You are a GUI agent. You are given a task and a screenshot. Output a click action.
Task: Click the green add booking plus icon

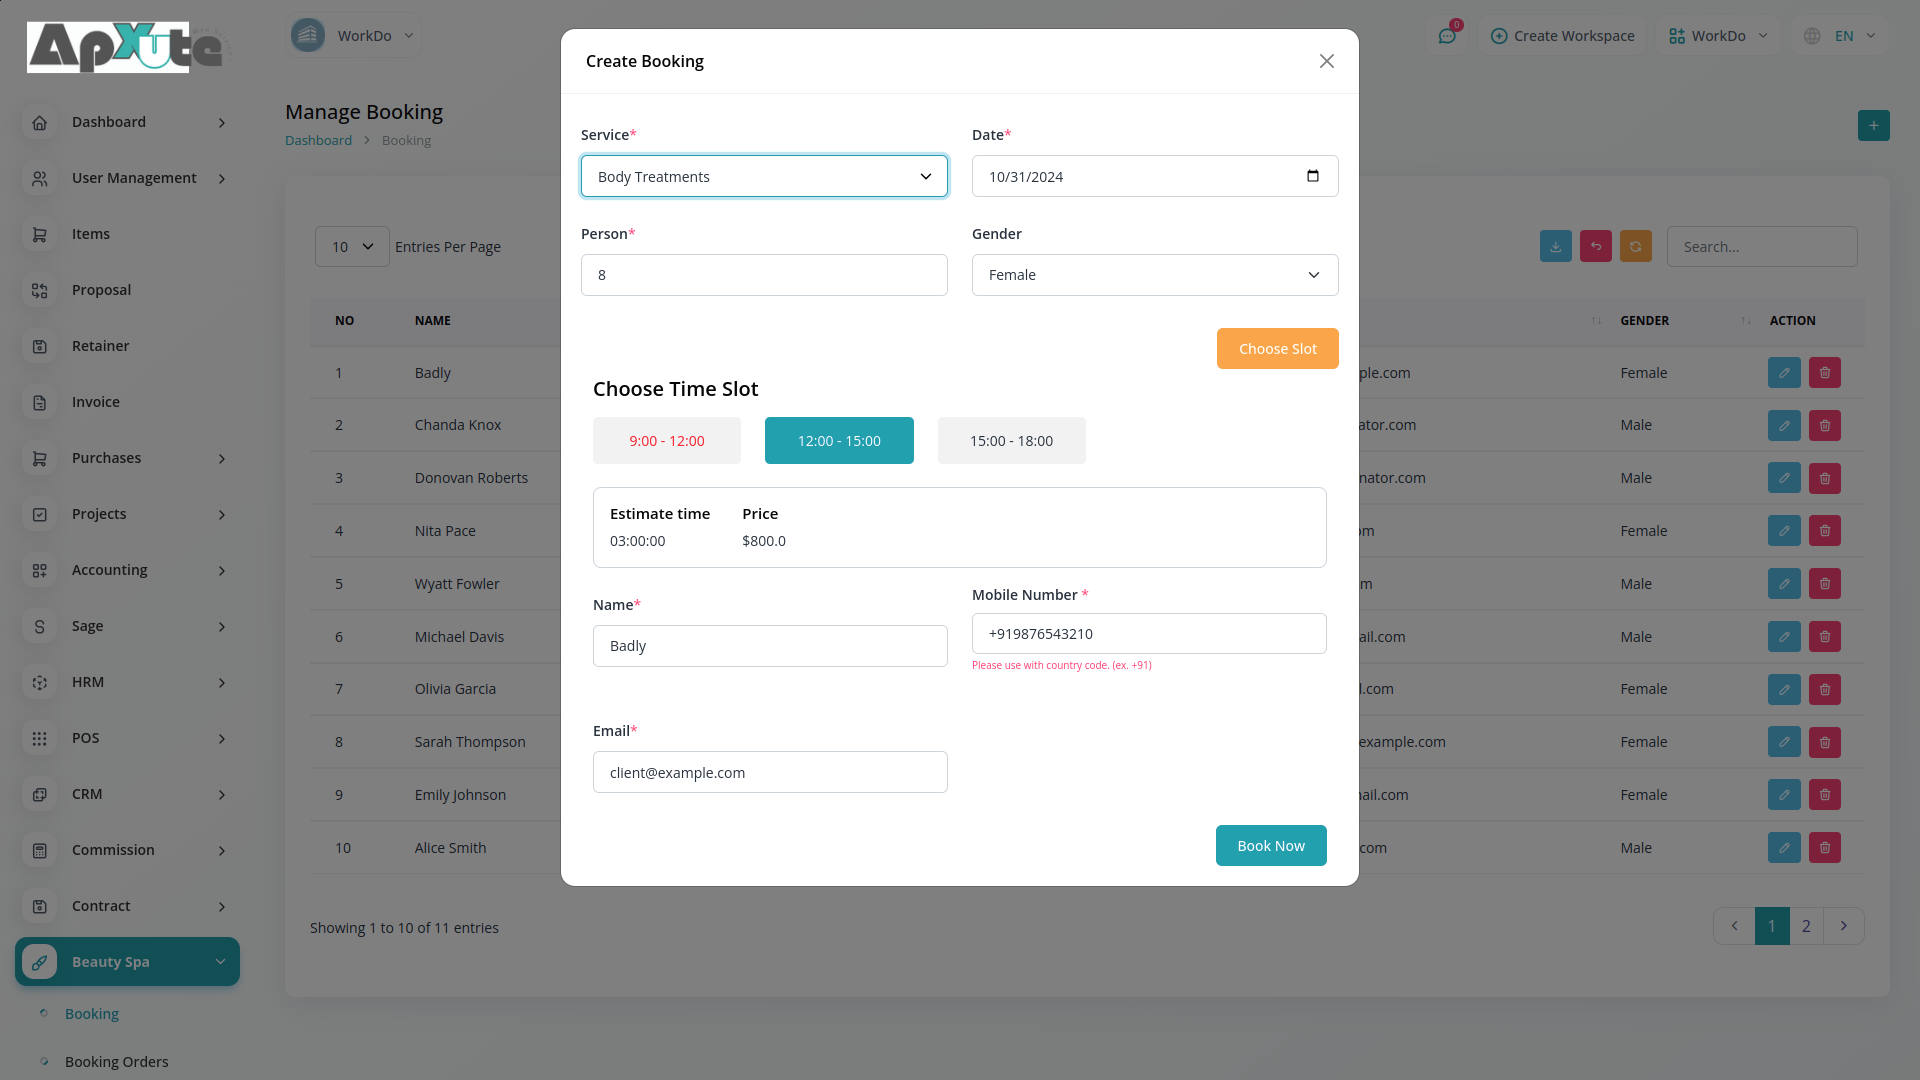tap(1873, 126)
